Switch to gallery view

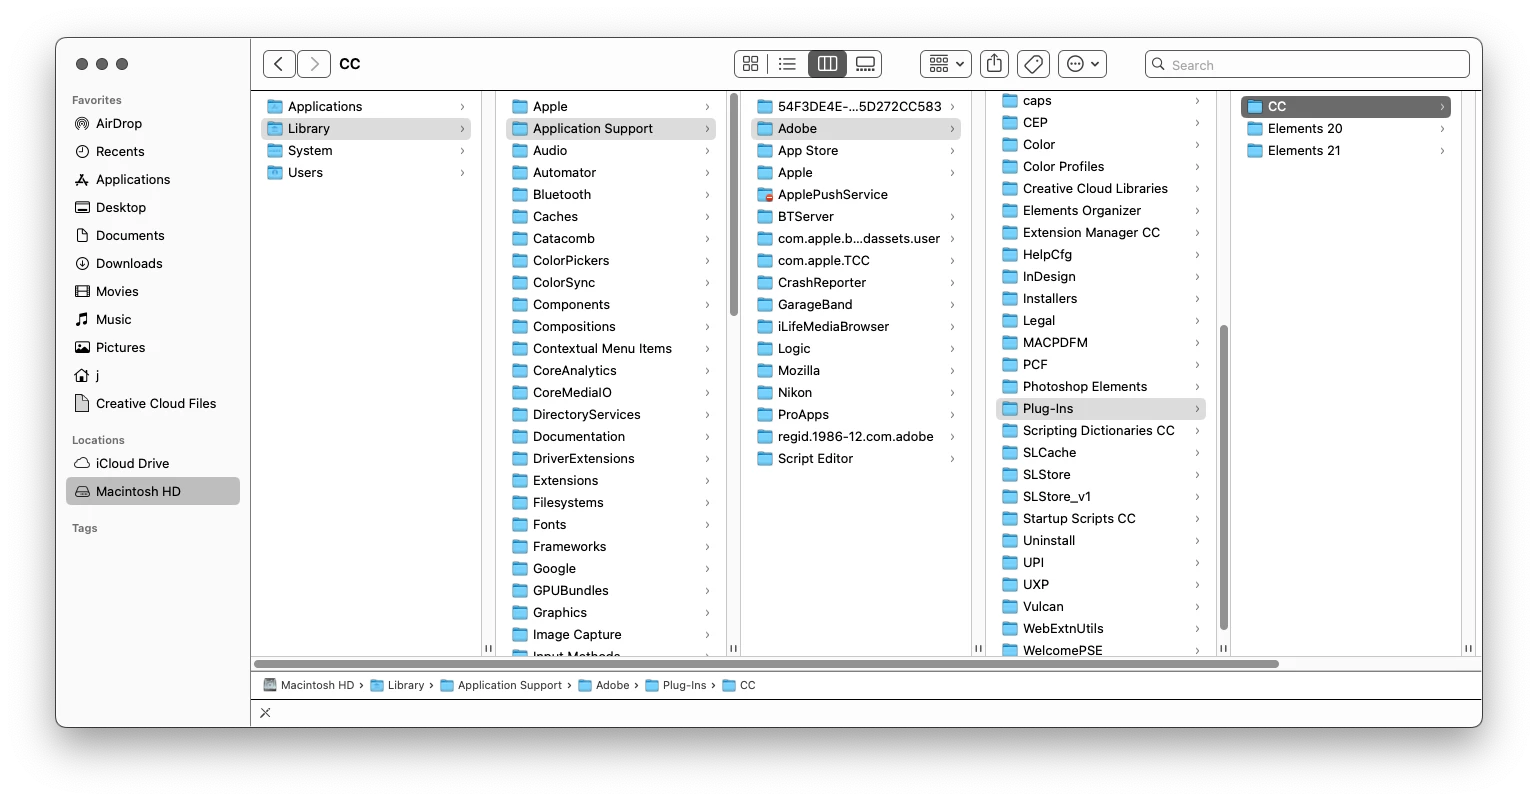point(865,64)
